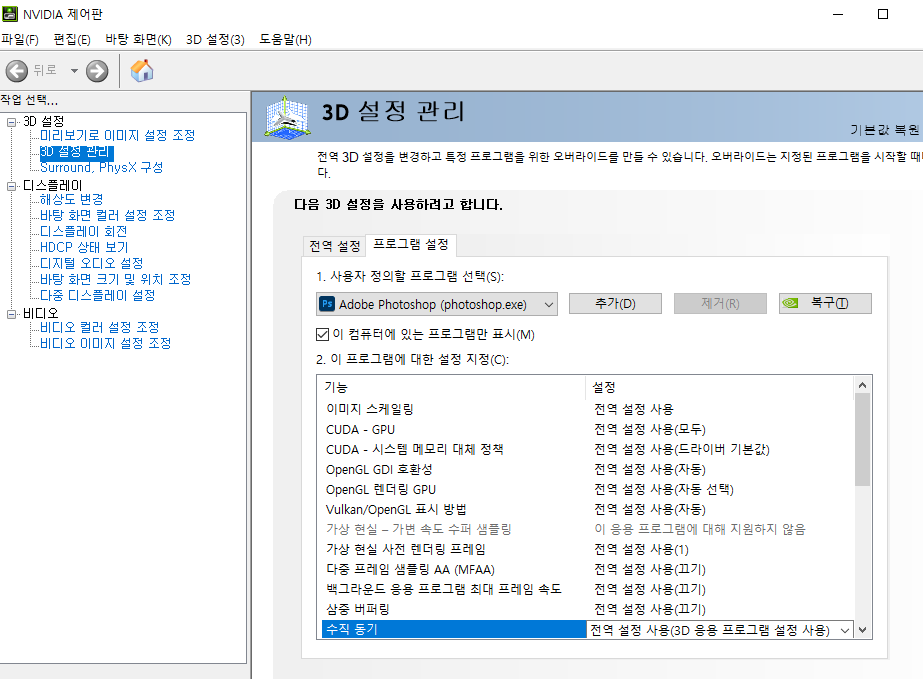Image resolution: width=923 pixels, height=679 pixels.
Task: Click the settings list scrollbar thumb
Action: (862, 440)
